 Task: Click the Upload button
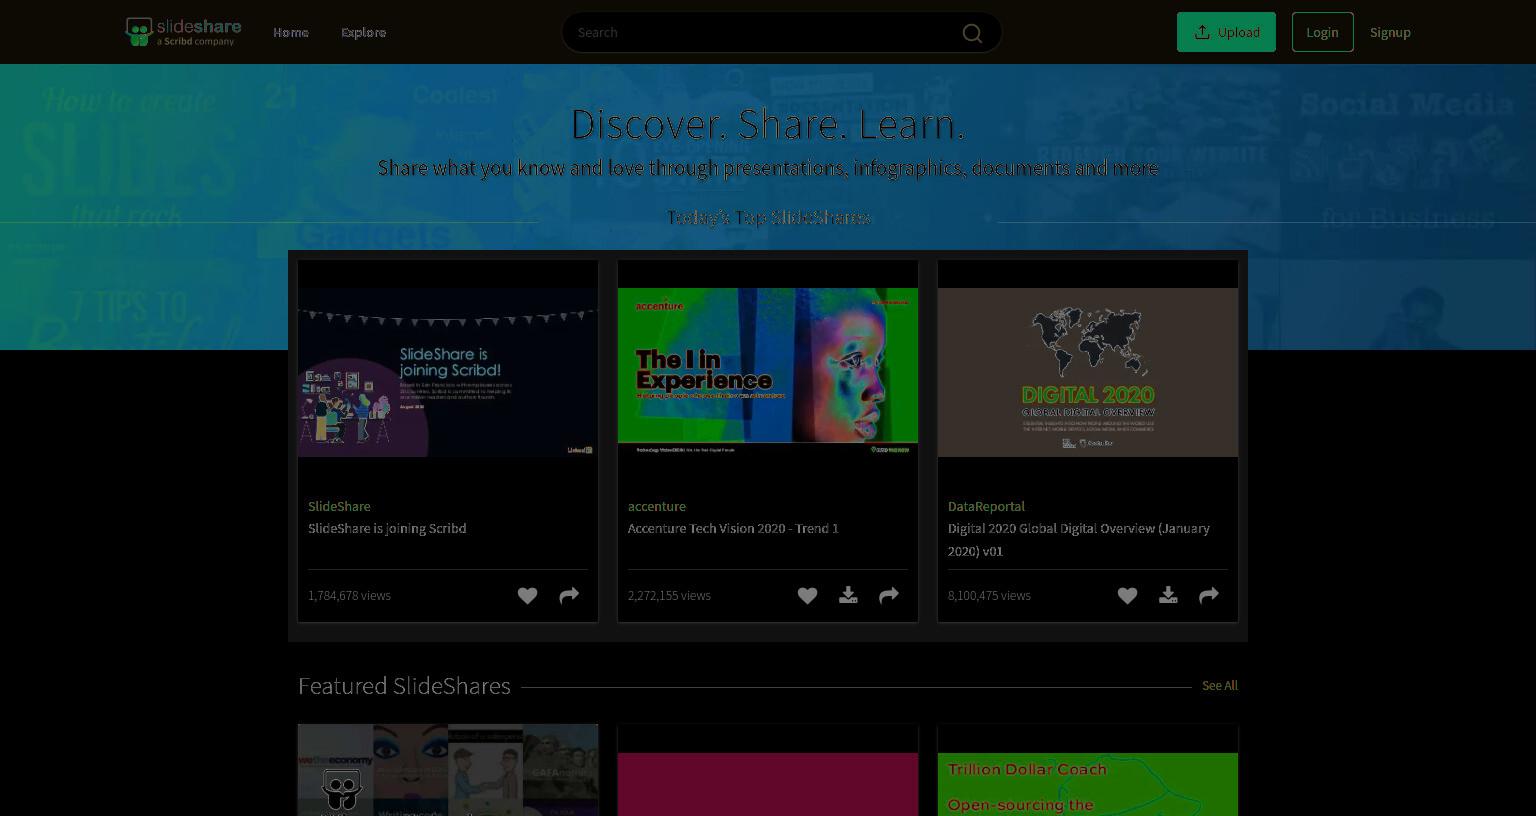(x=1226, y=32)
